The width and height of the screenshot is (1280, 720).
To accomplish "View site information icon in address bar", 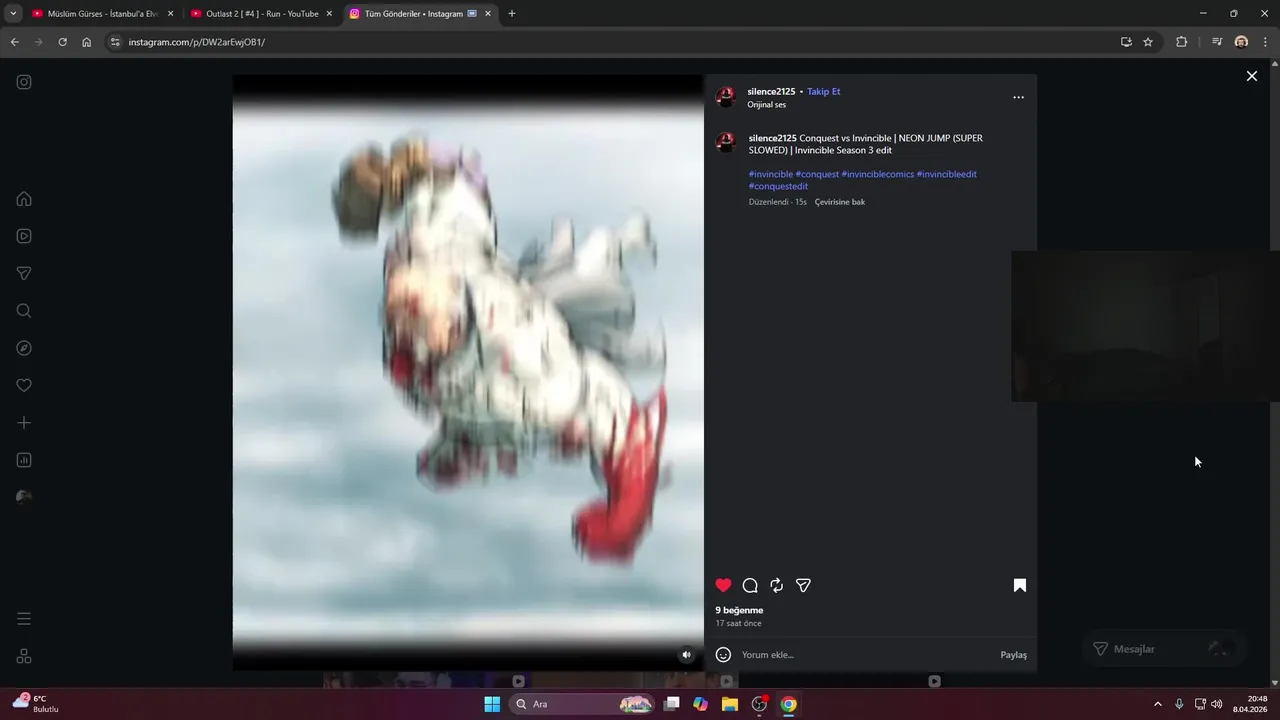I will [115, 42].
